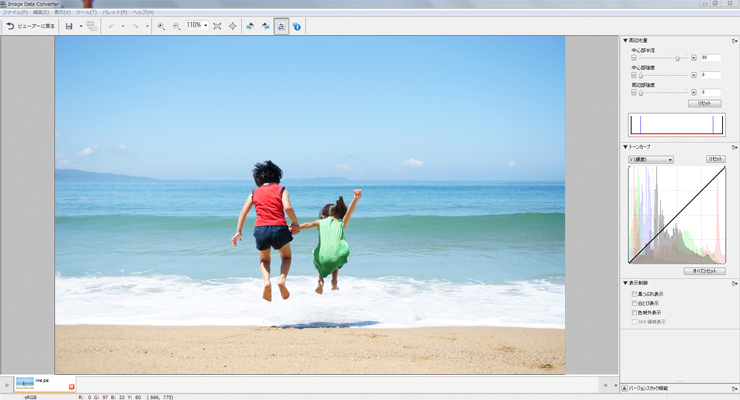This screenshot has width=740, height=400.
Task: Rotate the image left
Action: tap(250, 26)
